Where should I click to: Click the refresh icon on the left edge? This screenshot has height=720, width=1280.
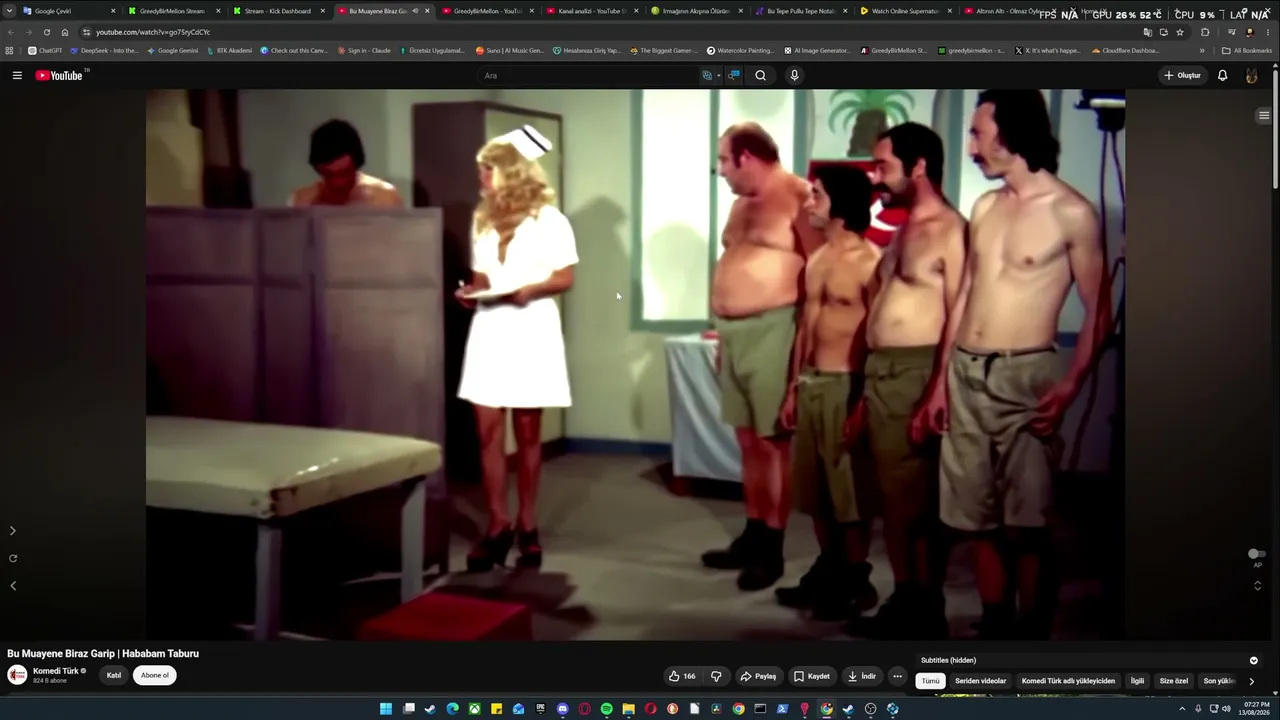(x=12, y=558)
